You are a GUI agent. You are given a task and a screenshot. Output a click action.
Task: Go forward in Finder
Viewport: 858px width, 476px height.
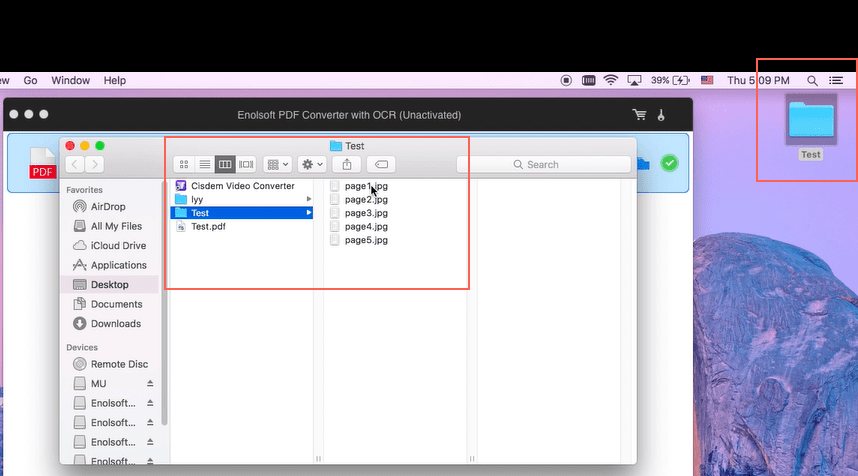point(94,164)
